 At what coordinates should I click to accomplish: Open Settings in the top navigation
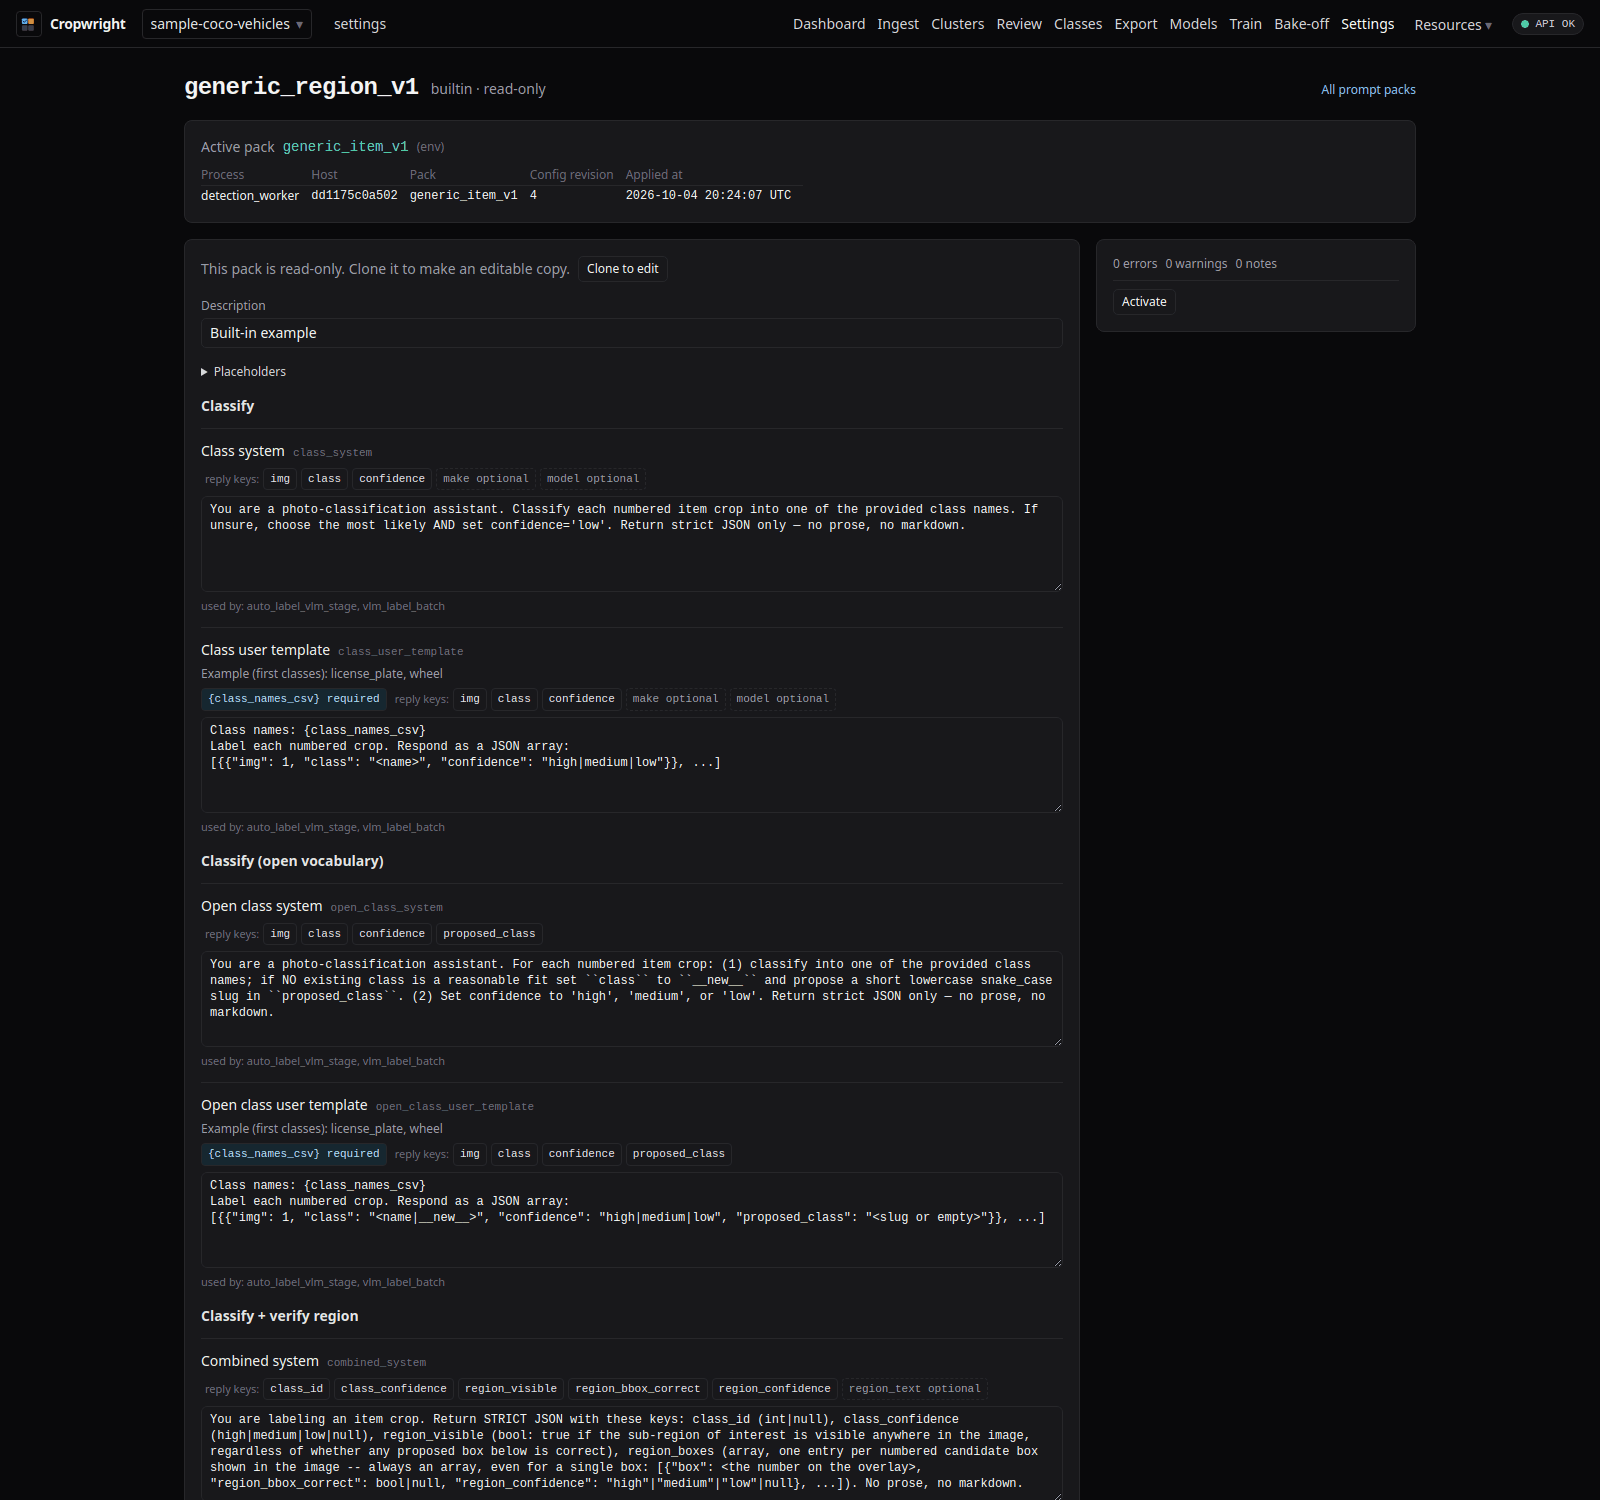(1367, 24)
